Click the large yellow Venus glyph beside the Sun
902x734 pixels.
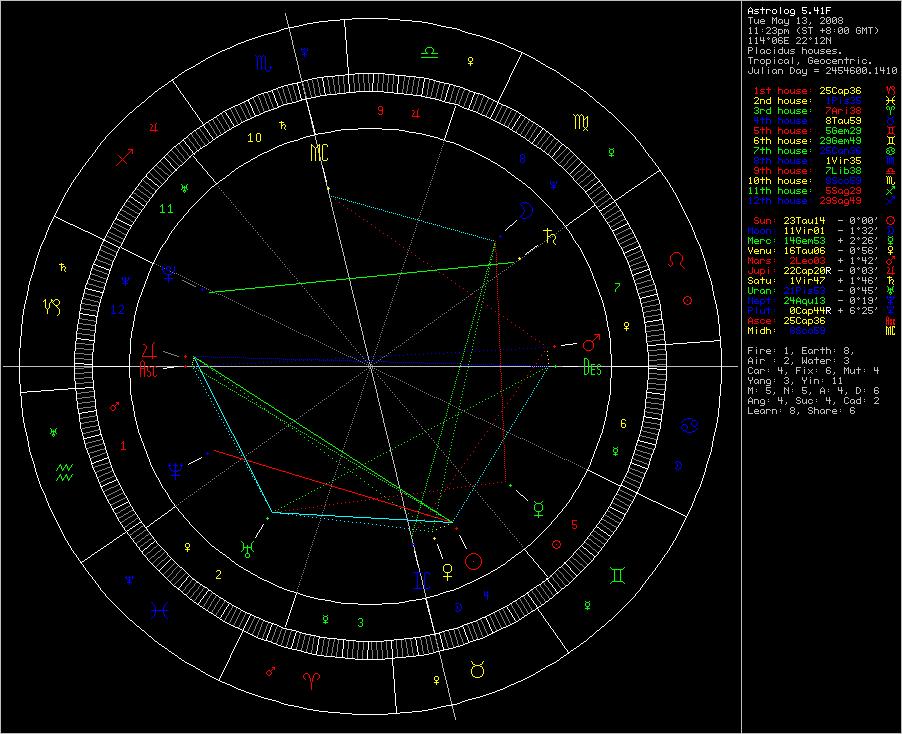pyautogui.click(x=447, y=570)
